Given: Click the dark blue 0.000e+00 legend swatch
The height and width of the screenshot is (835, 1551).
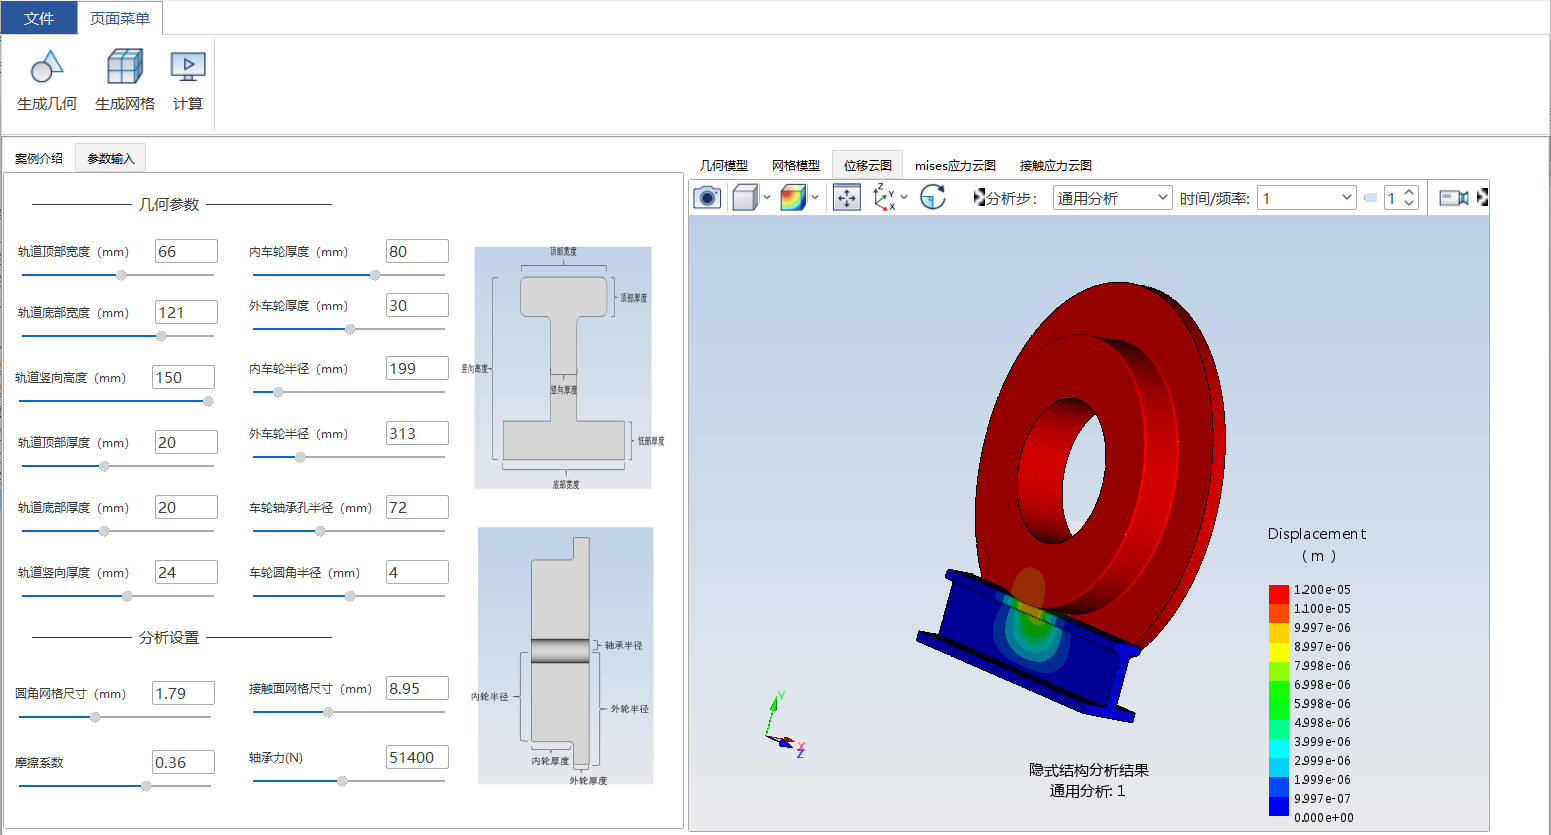Looking at the screenshot, I should [1279, 808].
